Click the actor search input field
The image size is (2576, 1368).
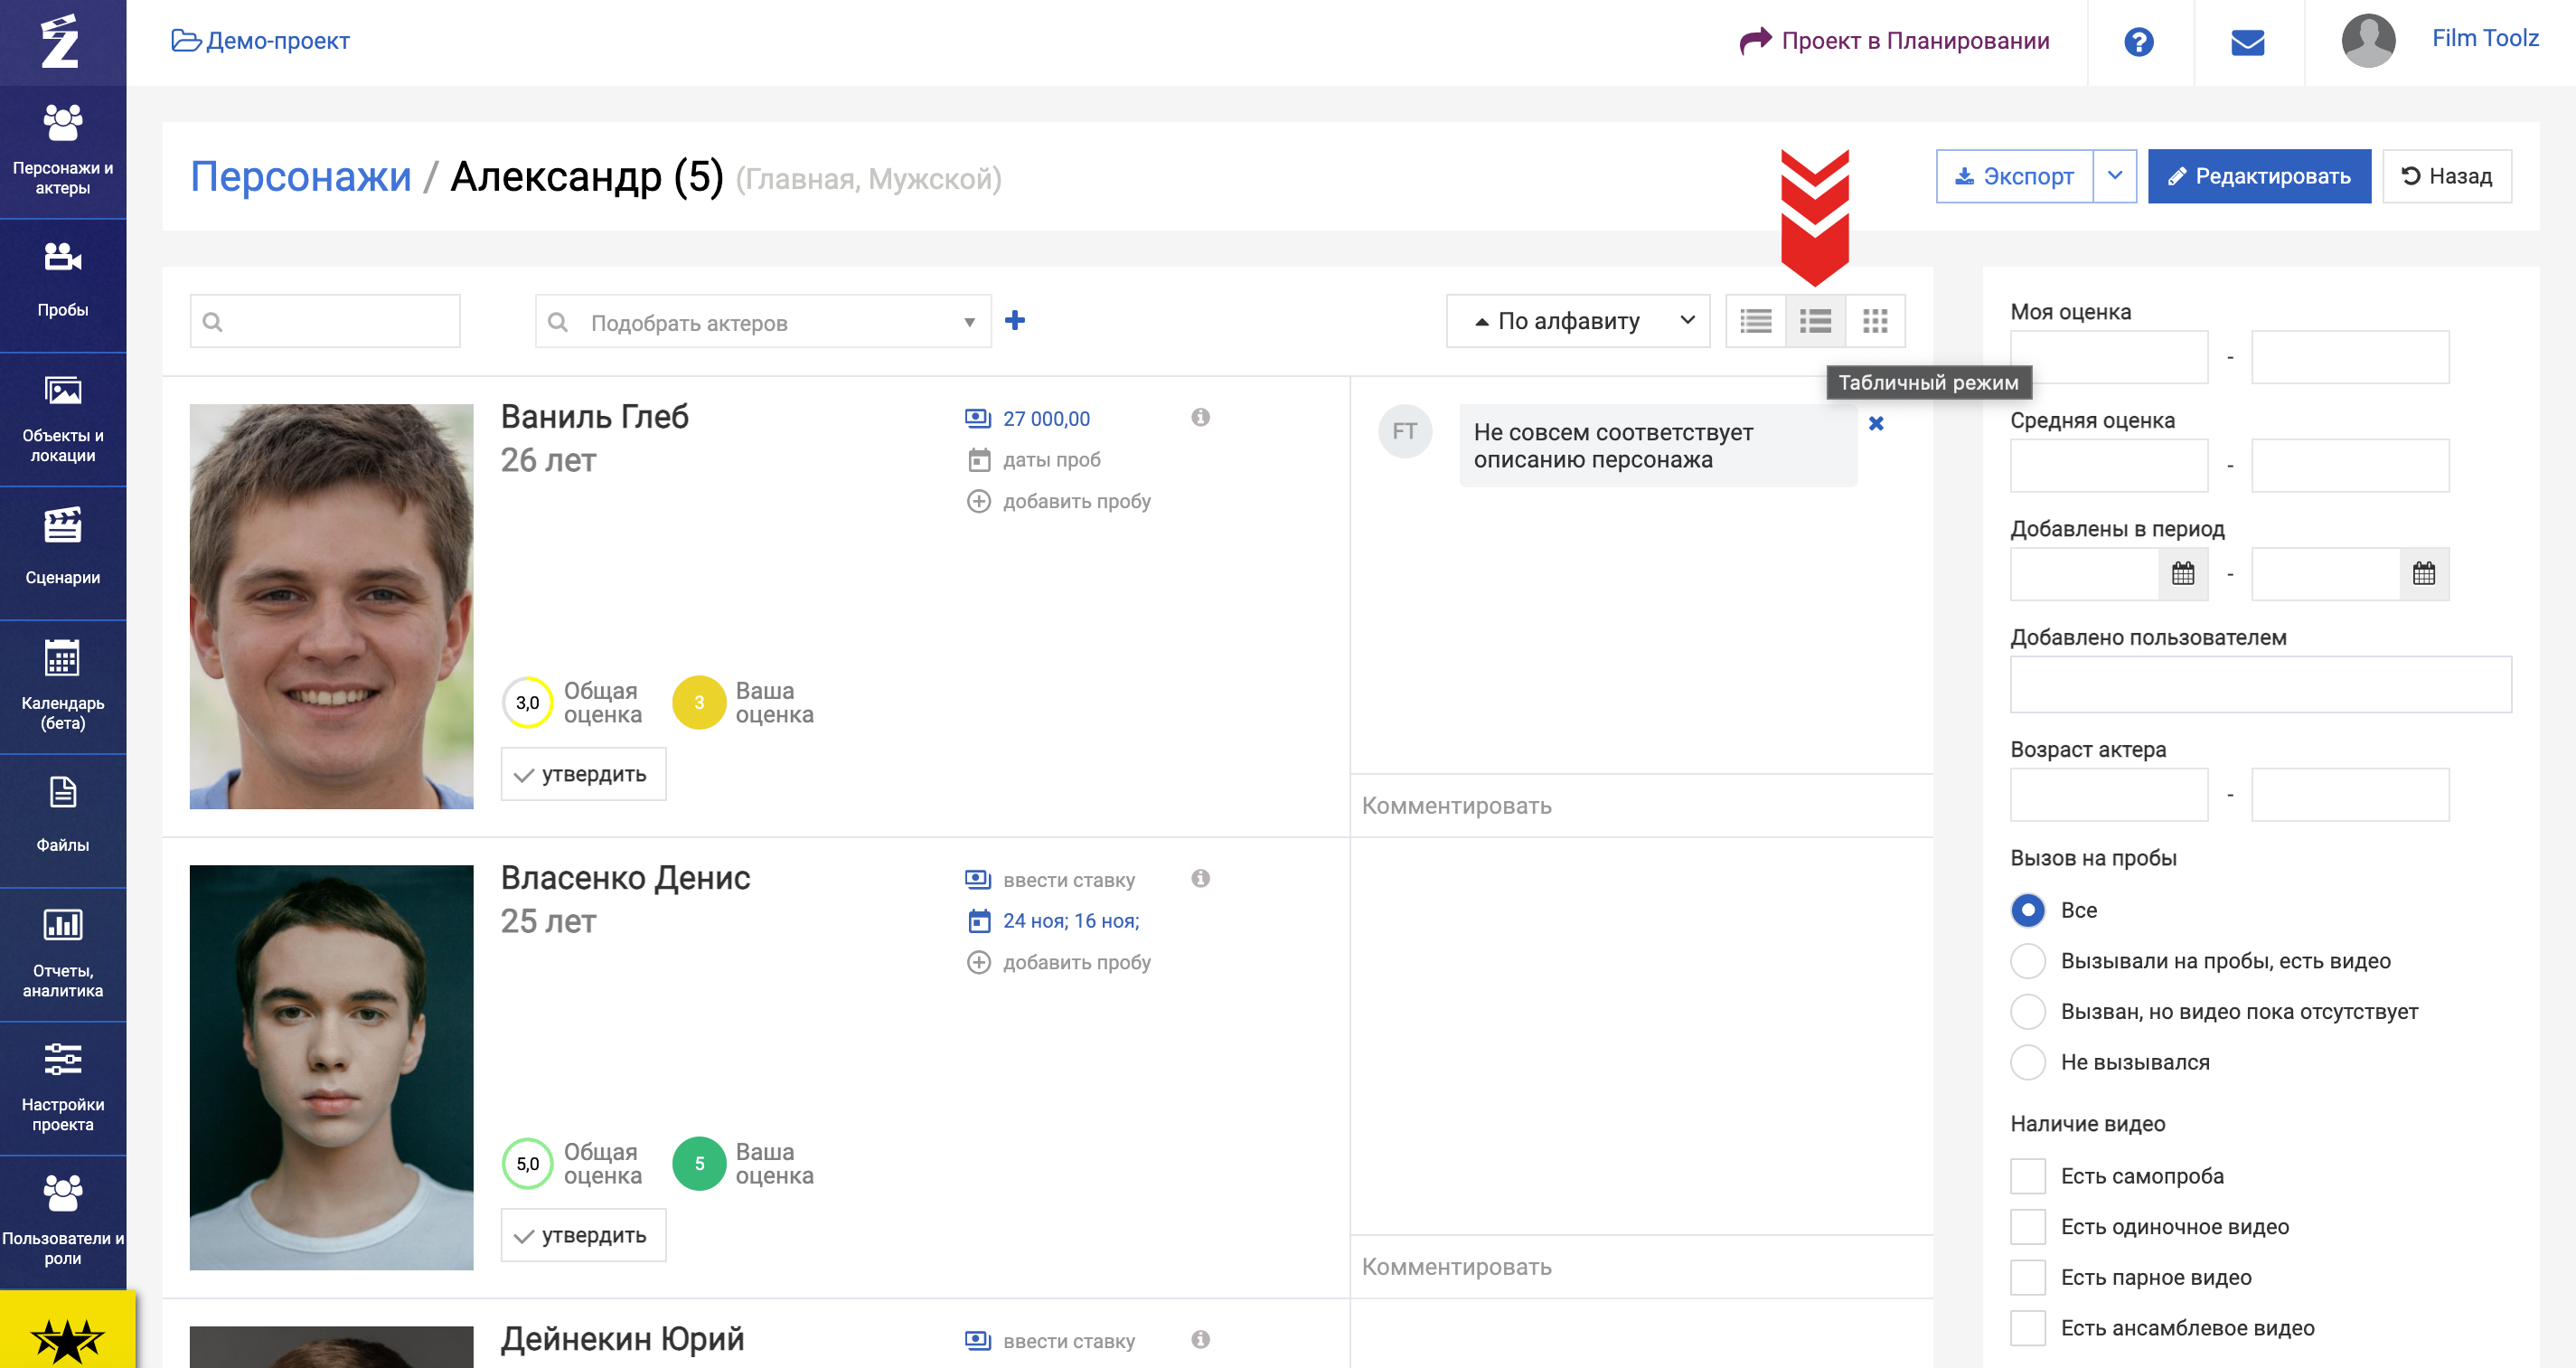click(325, 321)
